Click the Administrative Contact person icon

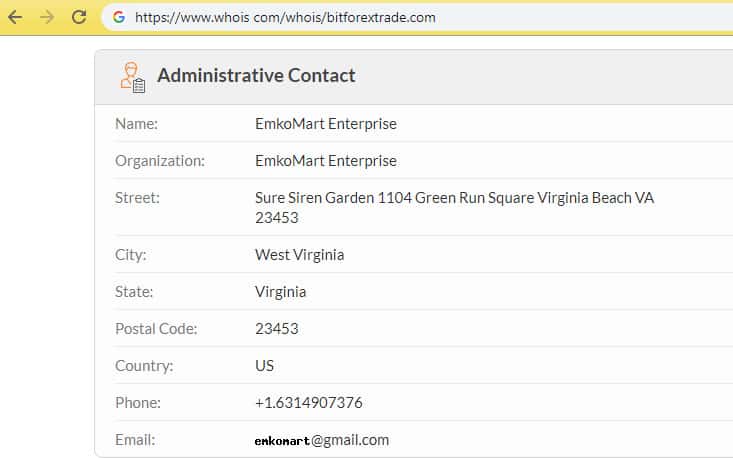133,77
